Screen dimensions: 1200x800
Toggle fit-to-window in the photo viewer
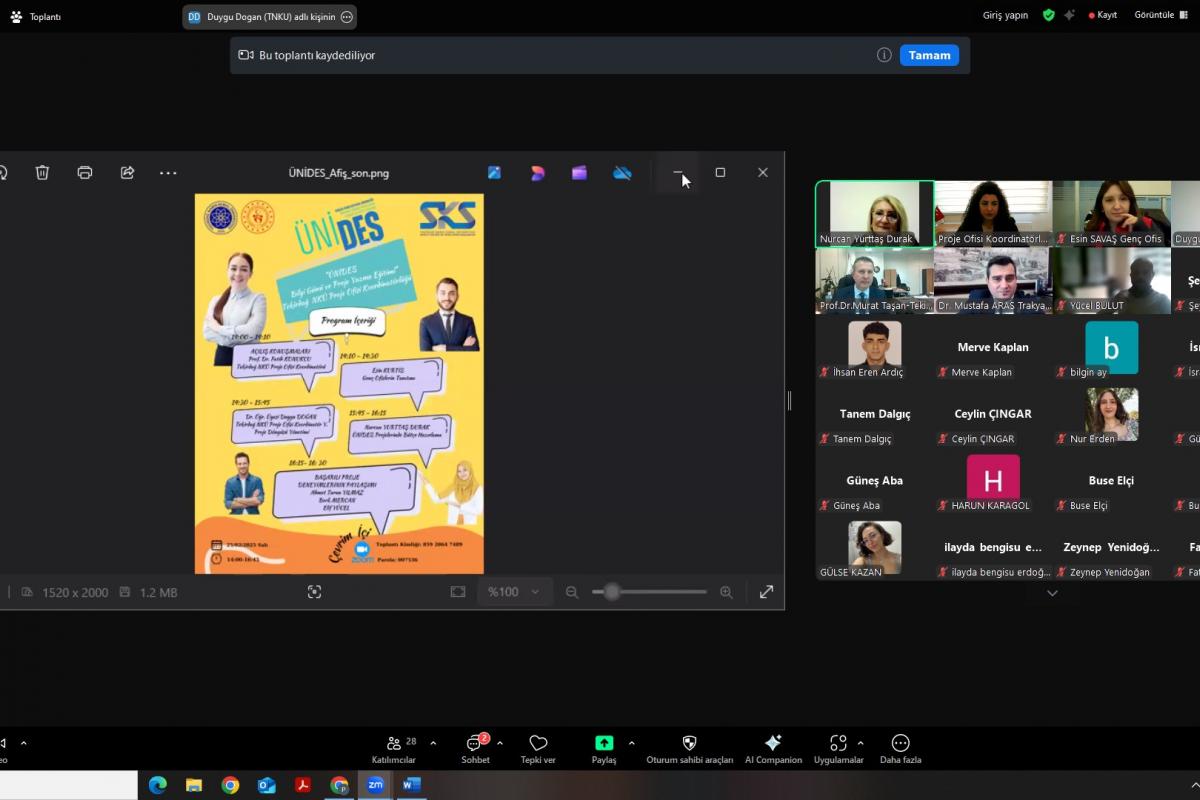(x=458, y=592)
